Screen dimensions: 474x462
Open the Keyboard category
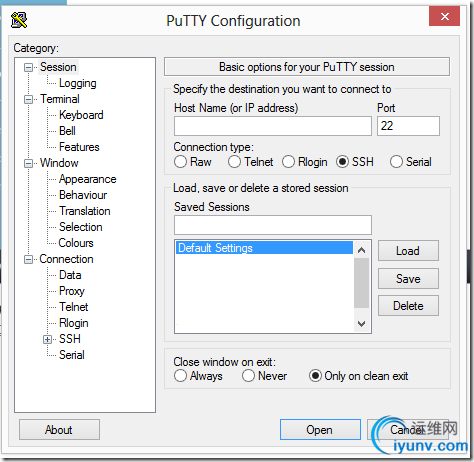click(81, 115)
